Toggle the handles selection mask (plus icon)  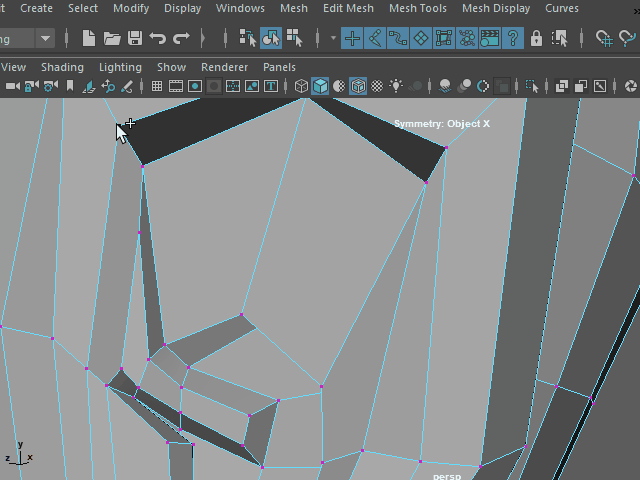(352, 39)
